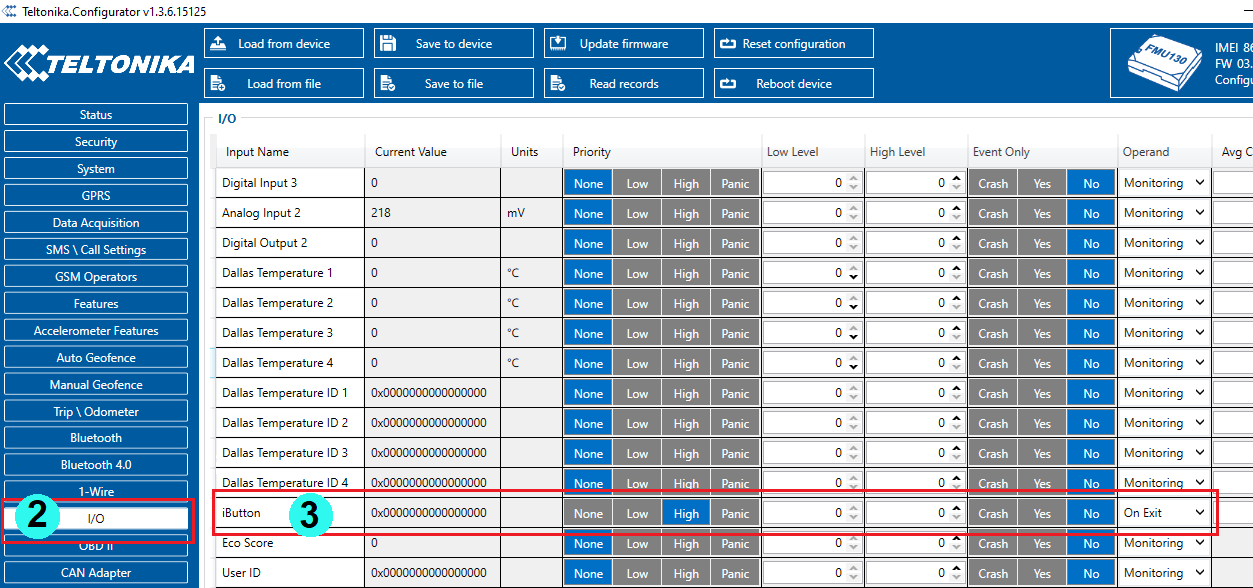The image size is (1253, 588).
Task: Set iButton priority to Low
Action: click(637, 513)
